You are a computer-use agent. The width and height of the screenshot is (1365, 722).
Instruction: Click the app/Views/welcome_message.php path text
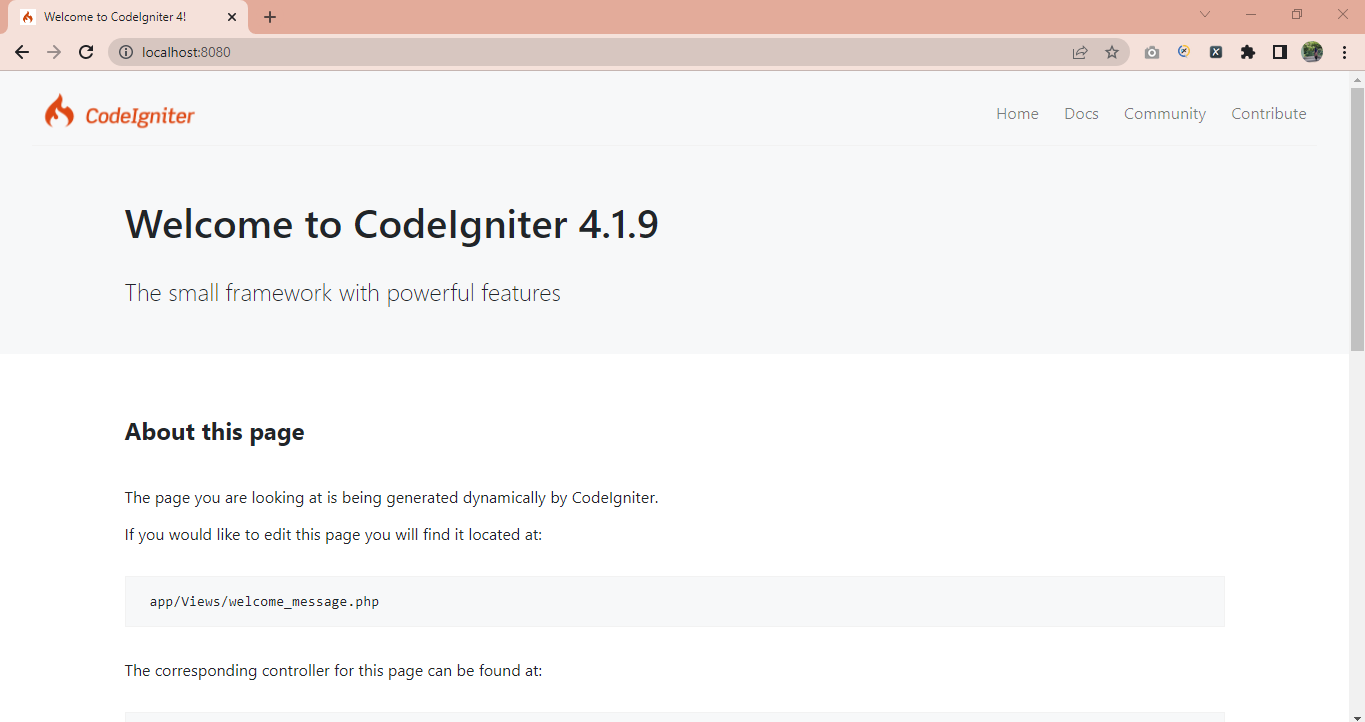pos(264,602)
